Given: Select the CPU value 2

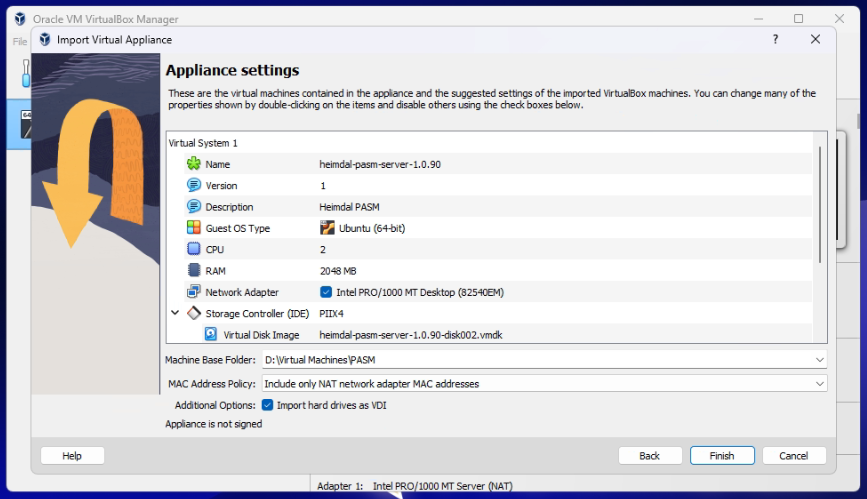Looking at the screenshot, I should pos(323,250).
